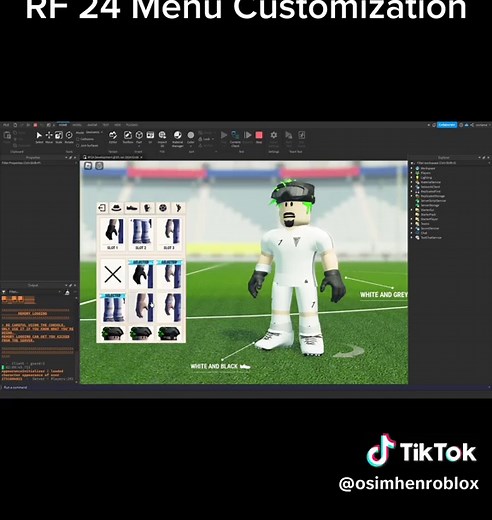This screenshot has height=520, width=492.
Task: Expand Workspace in Explorer
Action: [x=412, y=169]
